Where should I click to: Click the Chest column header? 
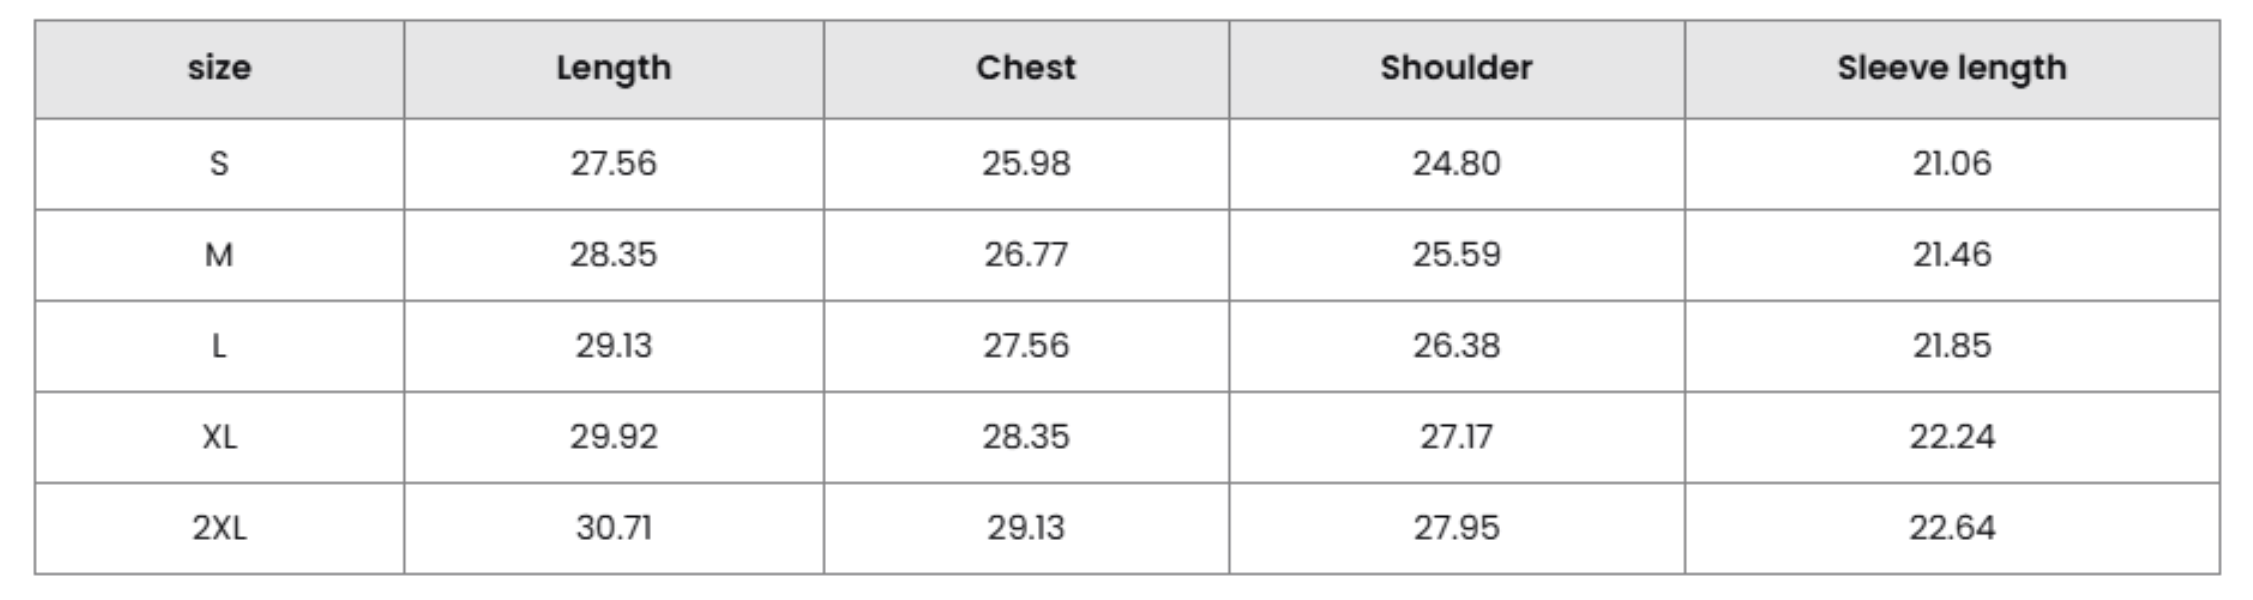pos(1026,68)
